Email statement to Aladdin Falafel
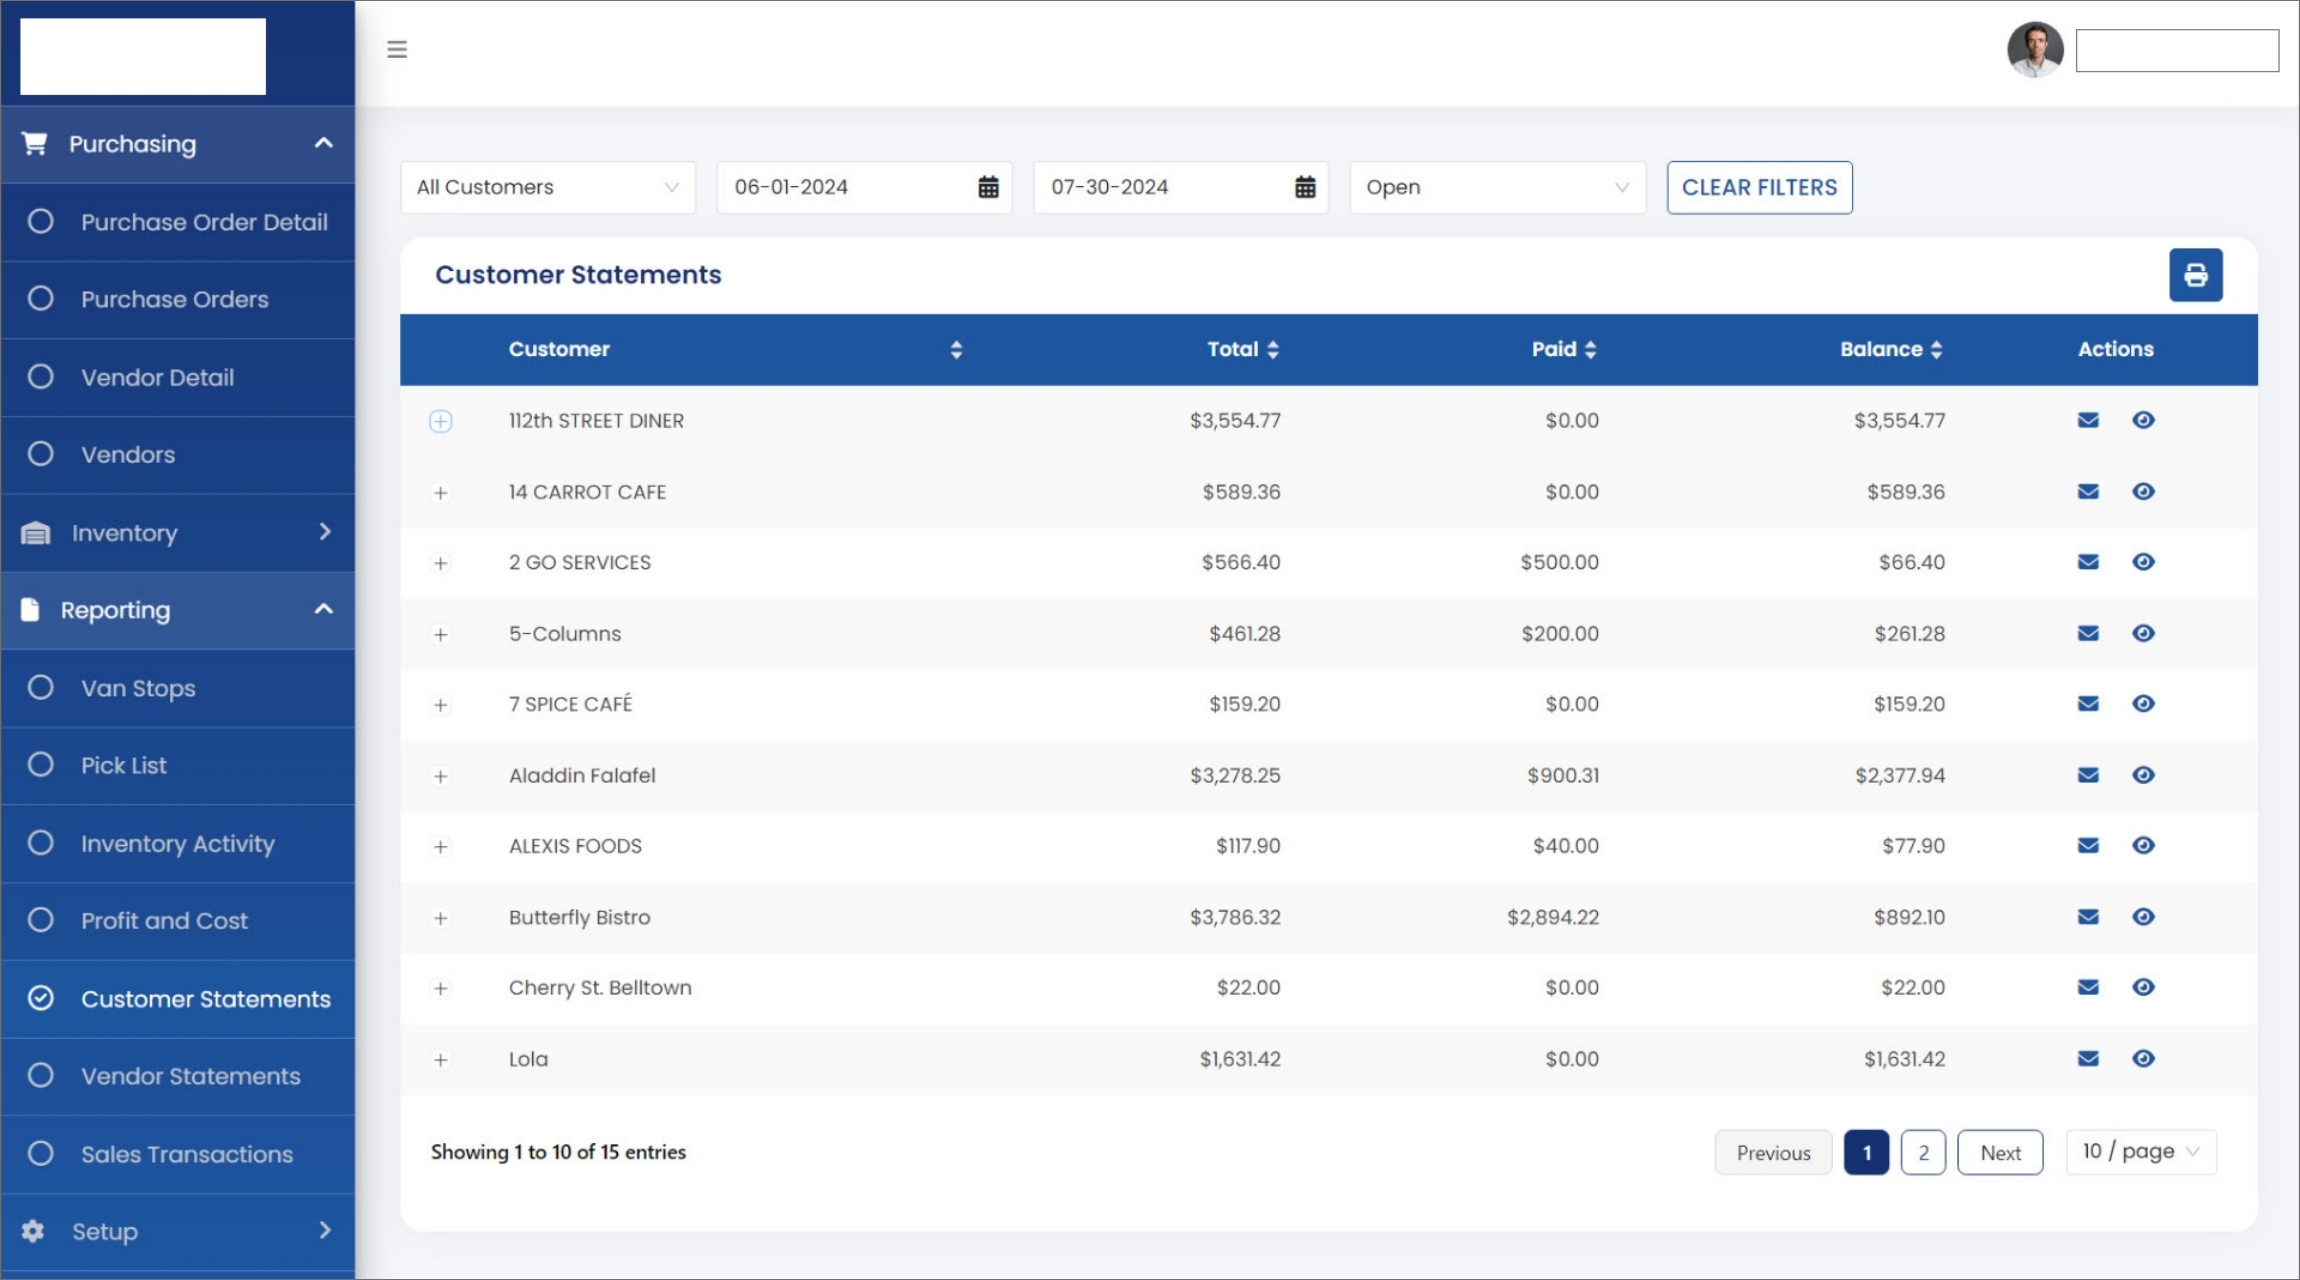 (x=2088, y=775)
